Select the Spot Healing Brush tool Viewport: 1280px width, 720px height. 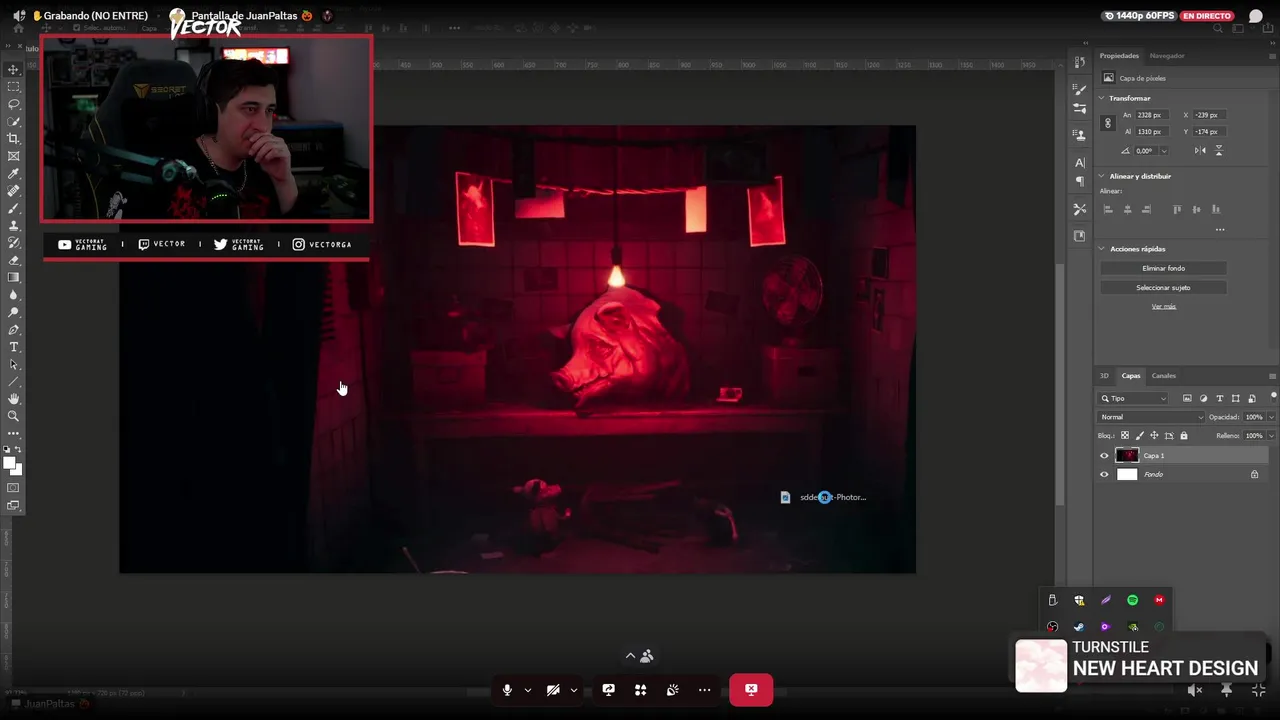(x=14, y=191)
